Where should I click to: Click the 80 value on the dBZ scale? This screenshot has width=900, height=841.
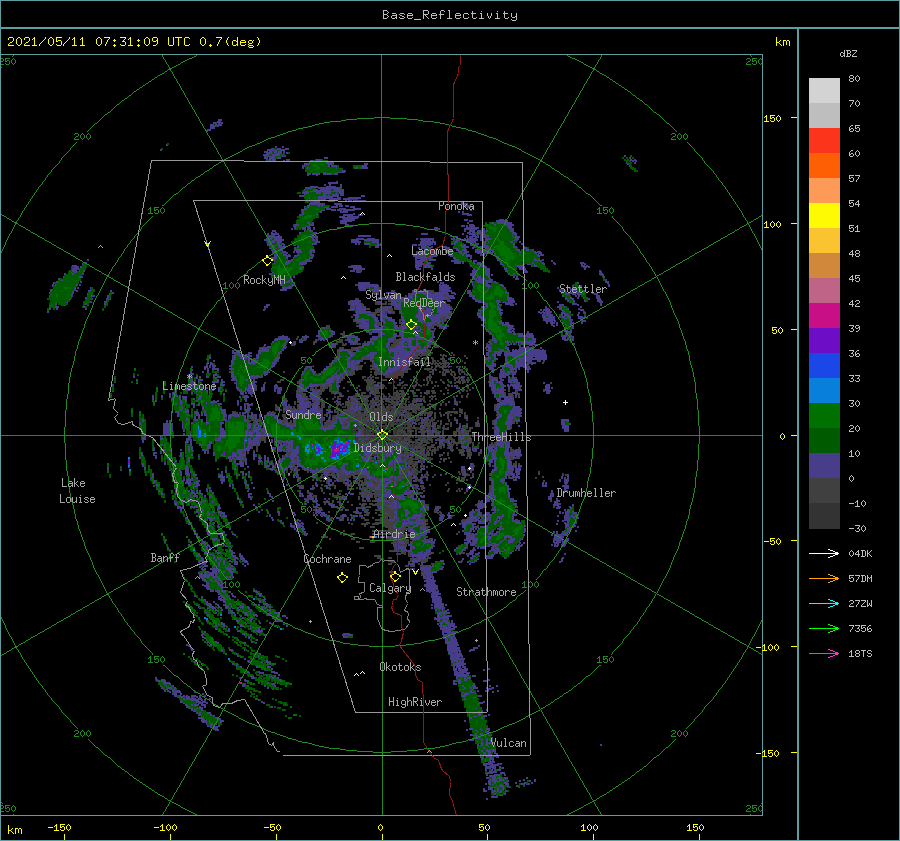[x=854, y=79]
